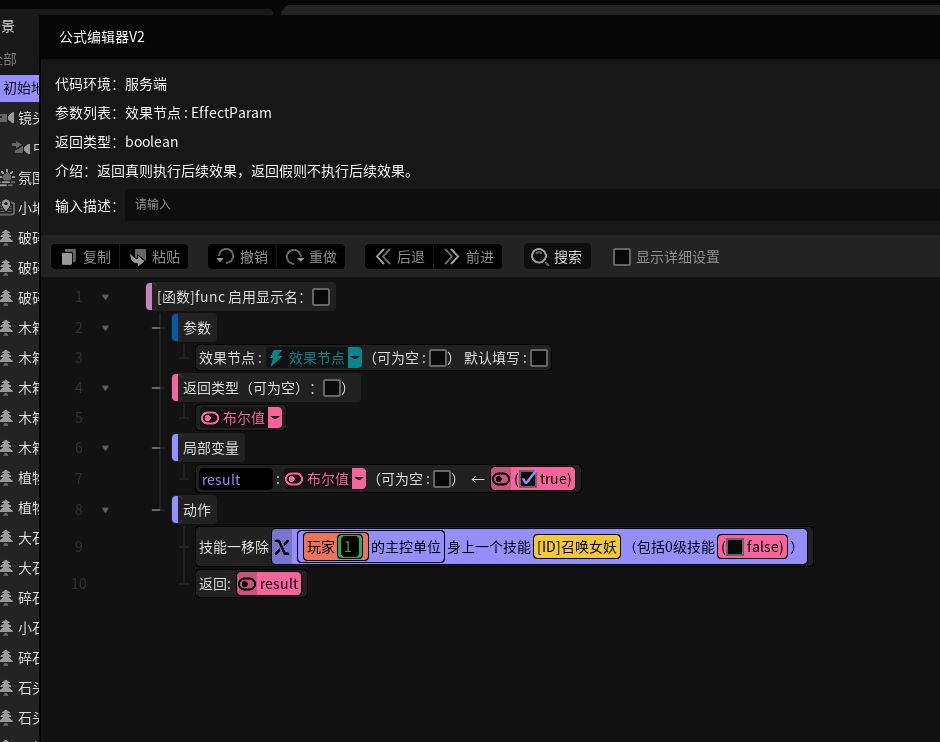Image resolution: width=940 pixels, height=742 pixels.
Task: Select the 氛围 item in the sidebar
Action: click(x=28, y=178)
